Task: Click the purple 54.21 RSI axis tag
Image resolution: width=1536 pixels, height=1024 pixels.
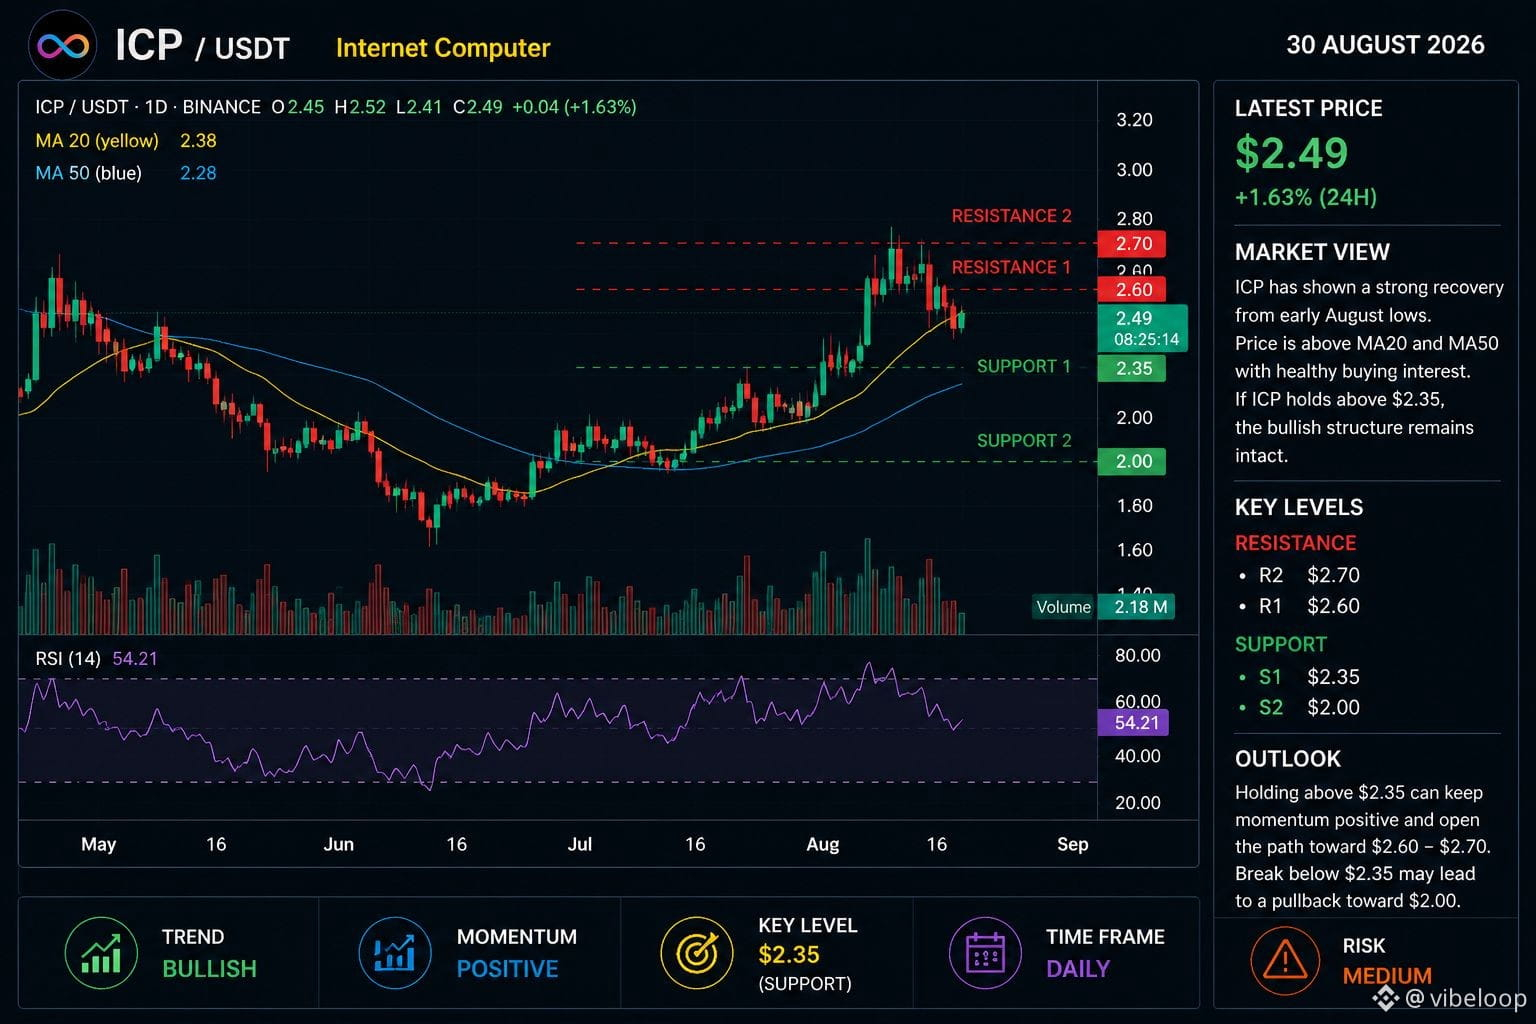Action: (1133, 723)
